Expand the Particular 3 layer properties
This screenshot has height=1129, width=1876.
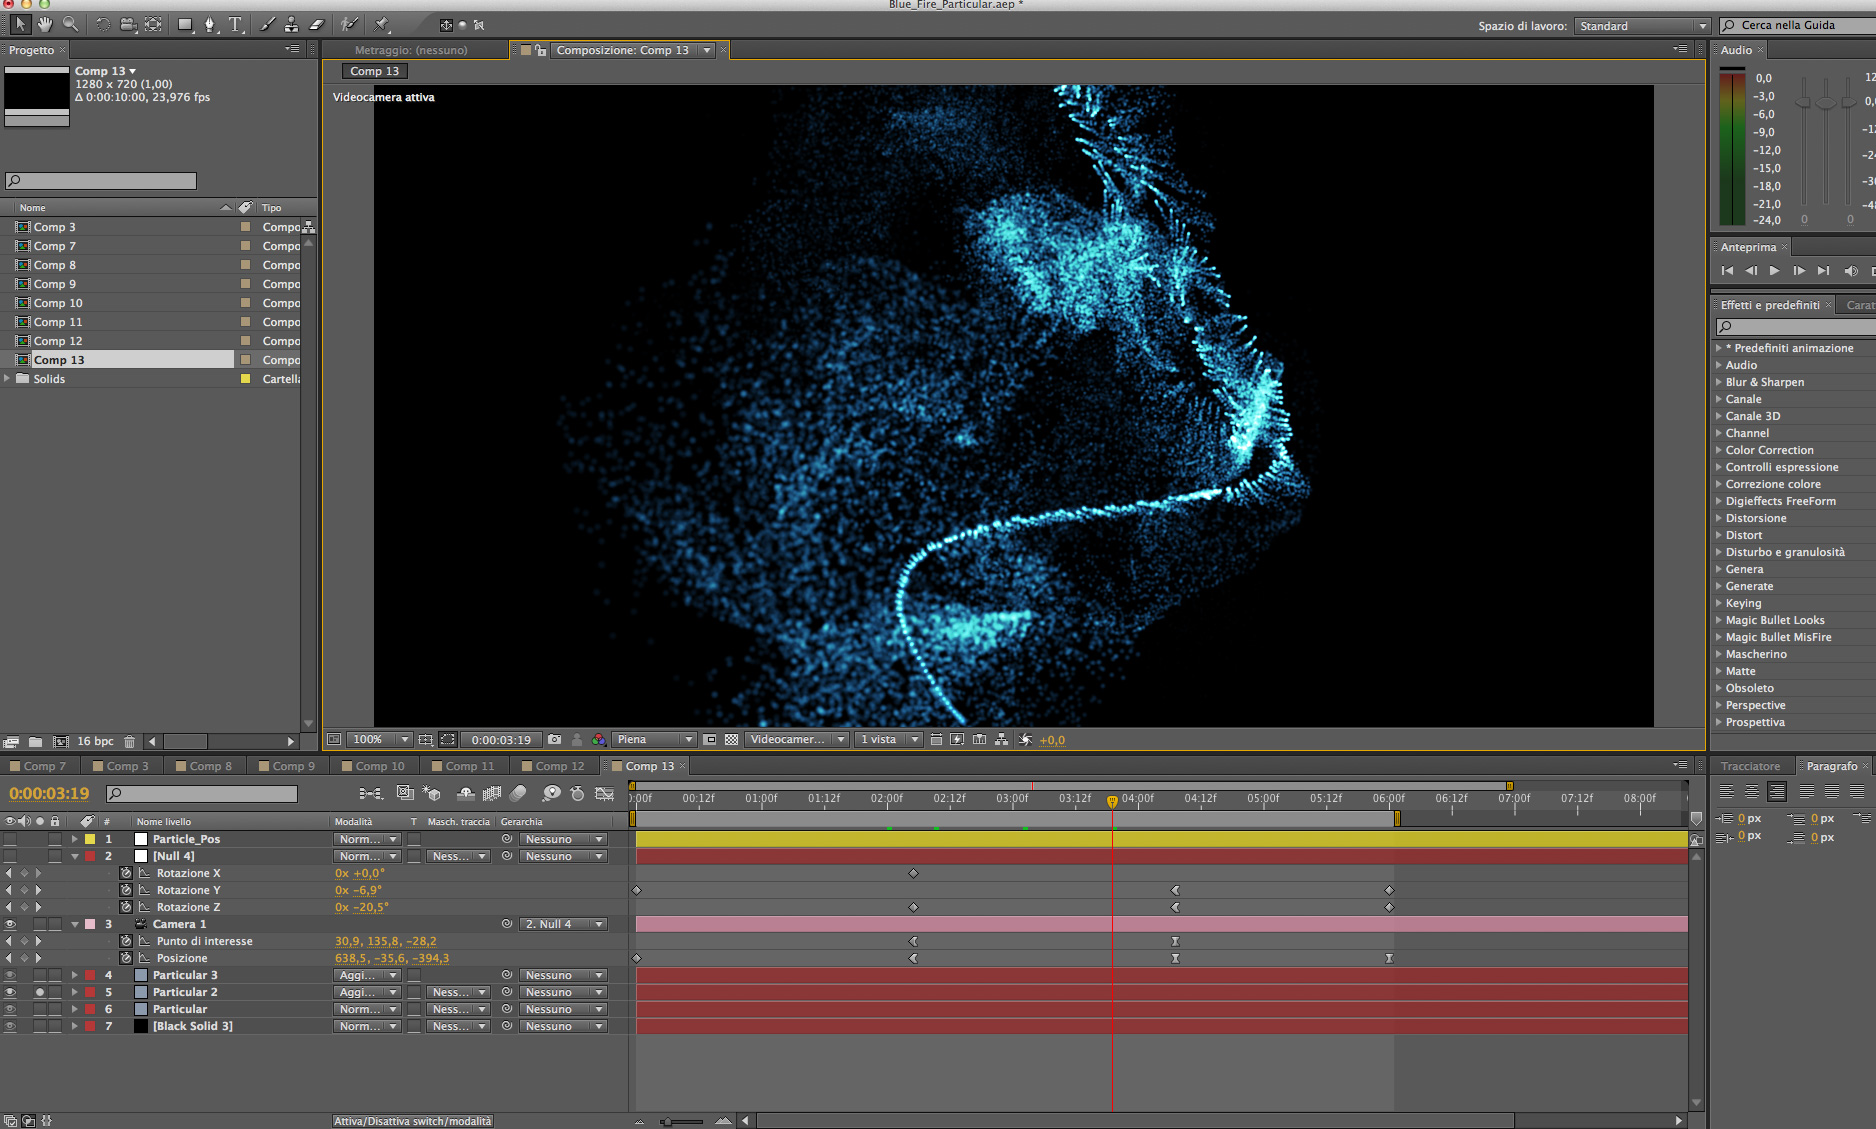75,975
